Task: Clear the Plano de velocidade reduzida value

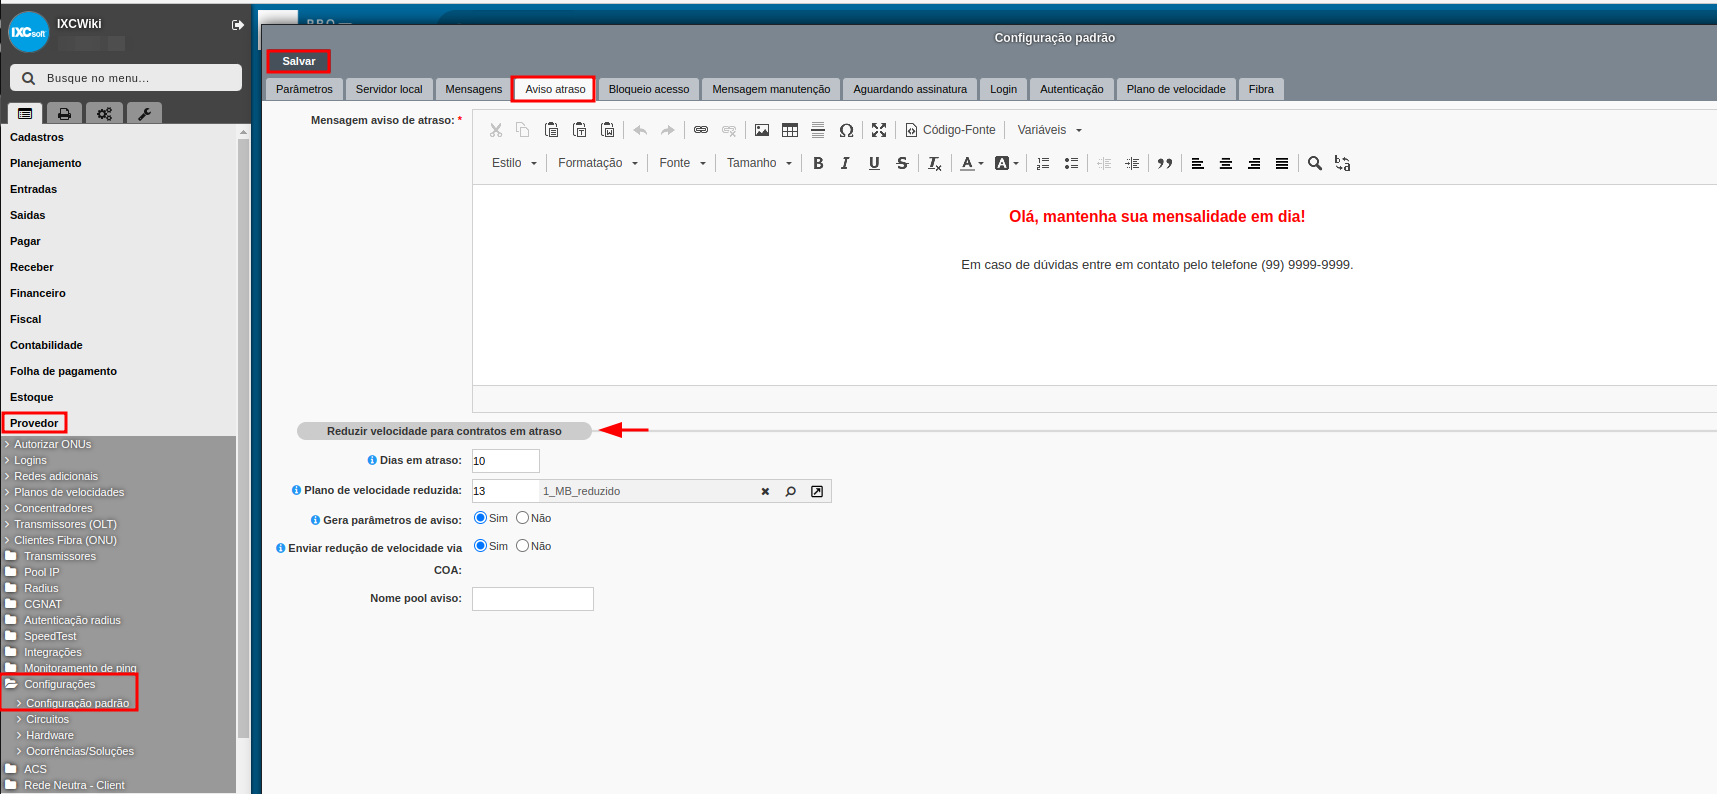Action: pos(765,491)
